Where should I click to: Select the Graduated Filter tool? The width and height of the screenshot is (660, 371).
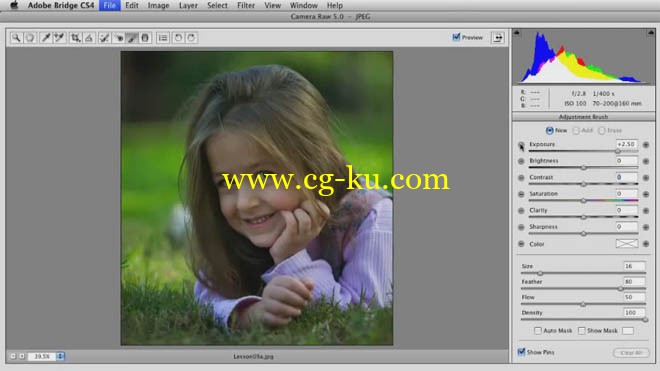[x=145, y=38]
